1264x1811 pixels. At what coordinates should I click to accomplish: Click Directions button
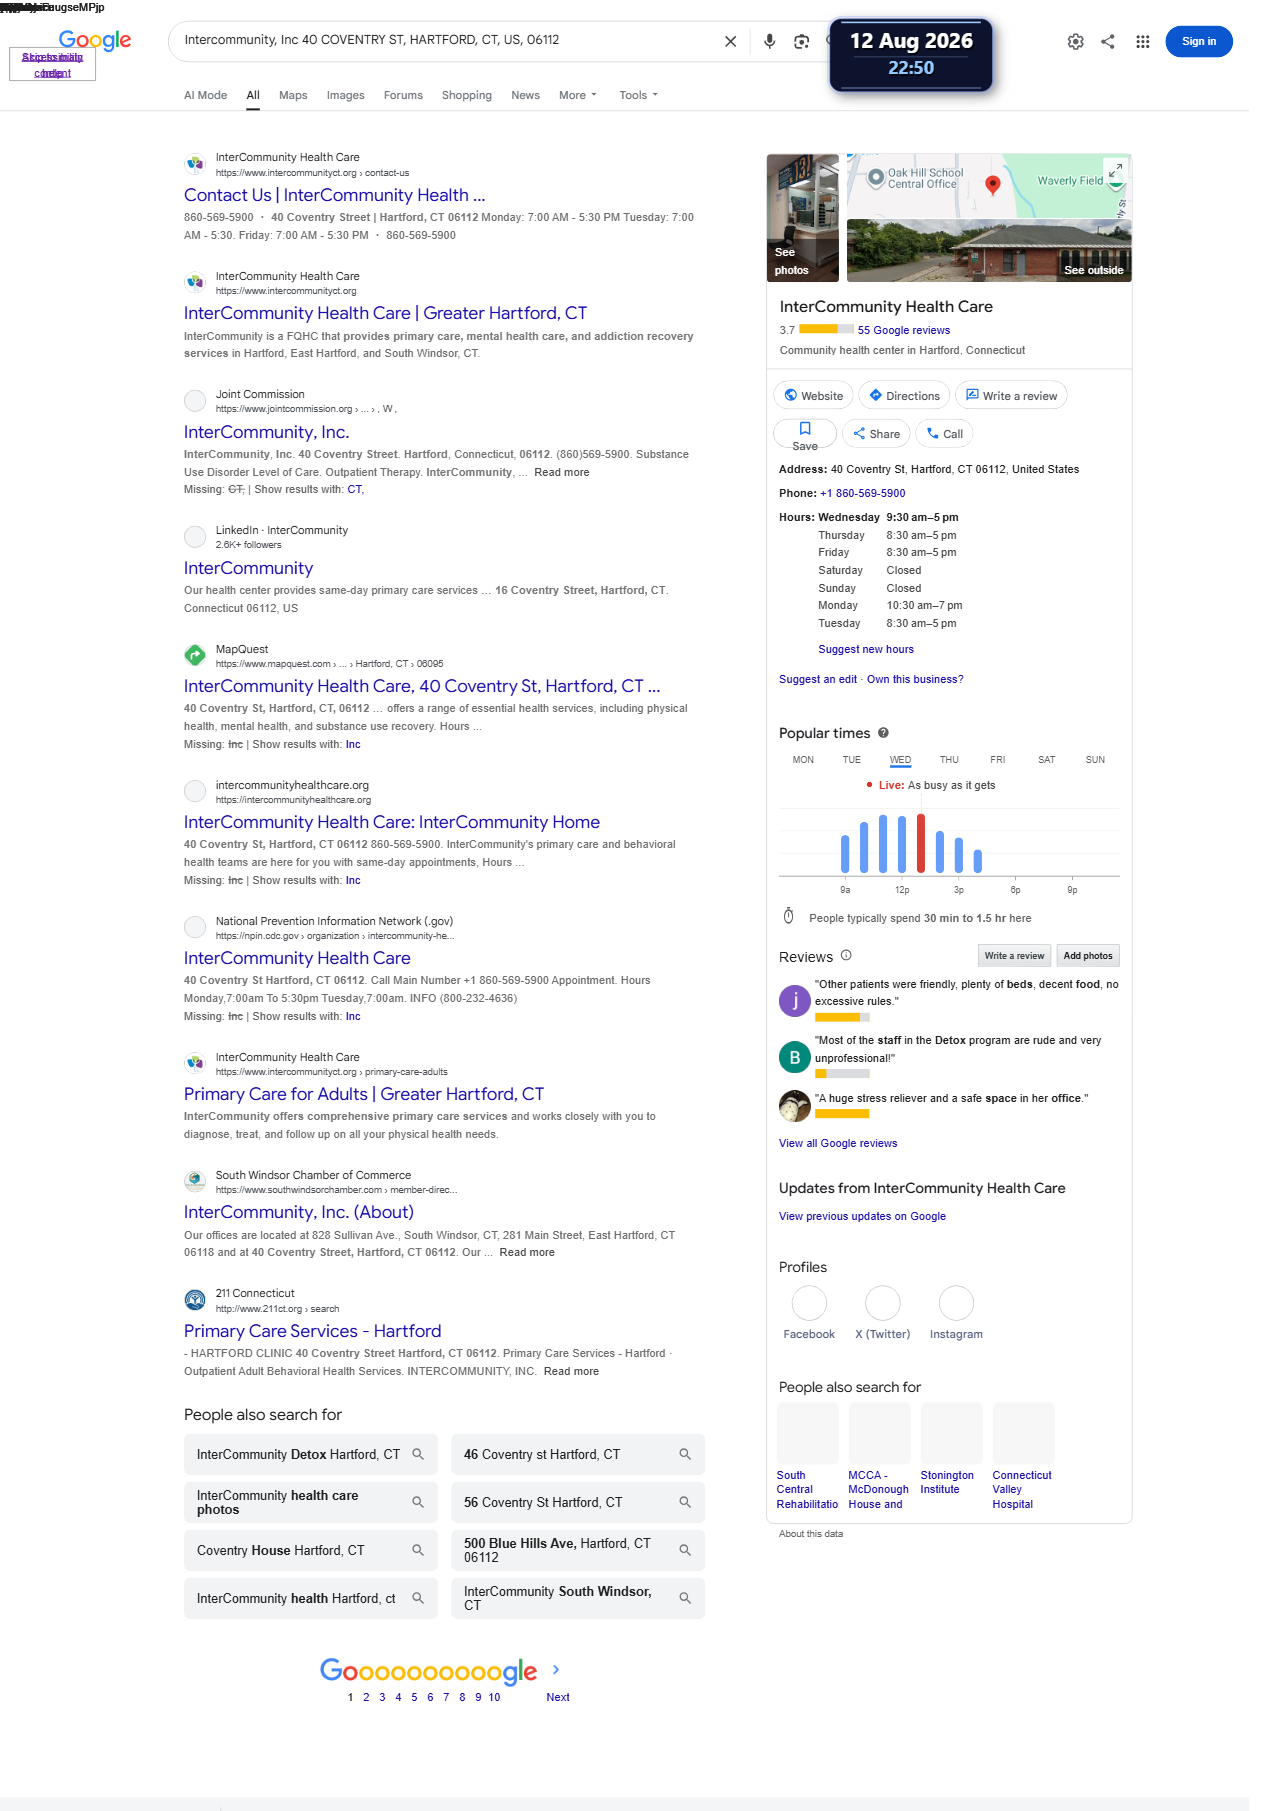point(903,396)
